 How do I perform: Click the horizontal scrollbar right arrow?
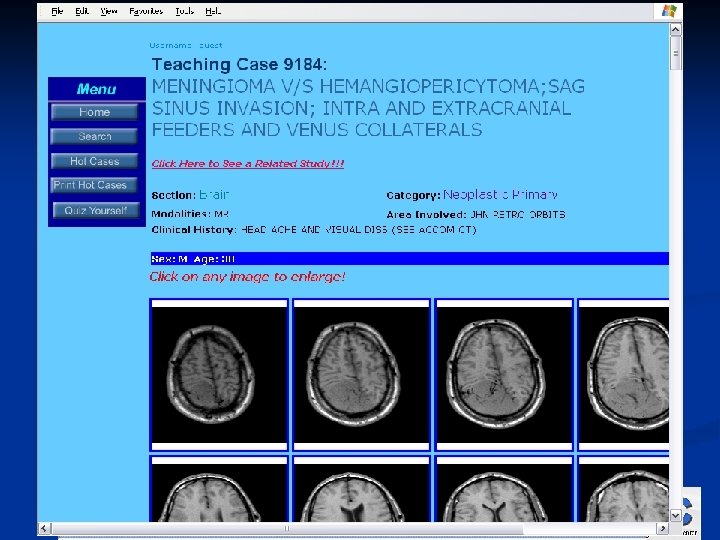662,528
